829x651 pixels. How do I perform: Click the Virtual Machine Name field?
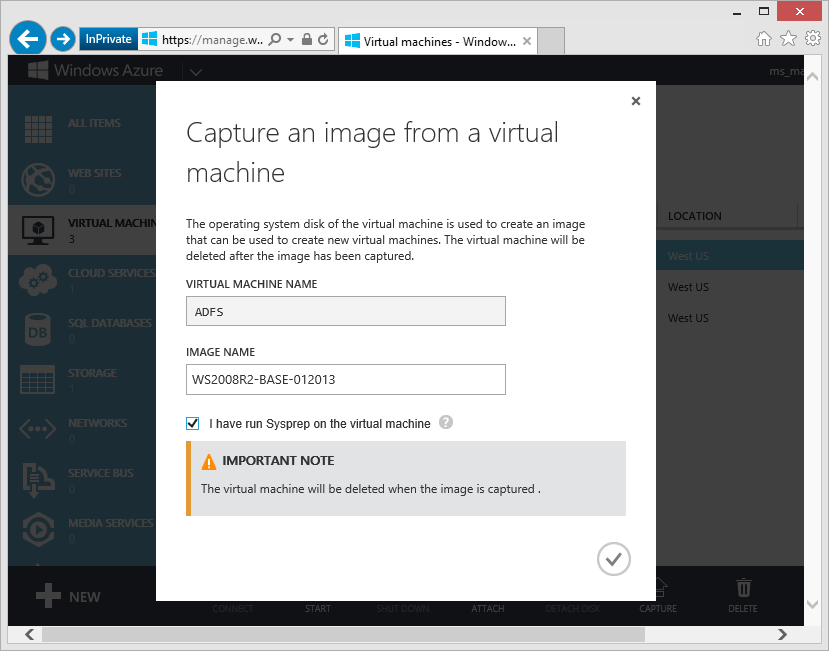point(346,311)
